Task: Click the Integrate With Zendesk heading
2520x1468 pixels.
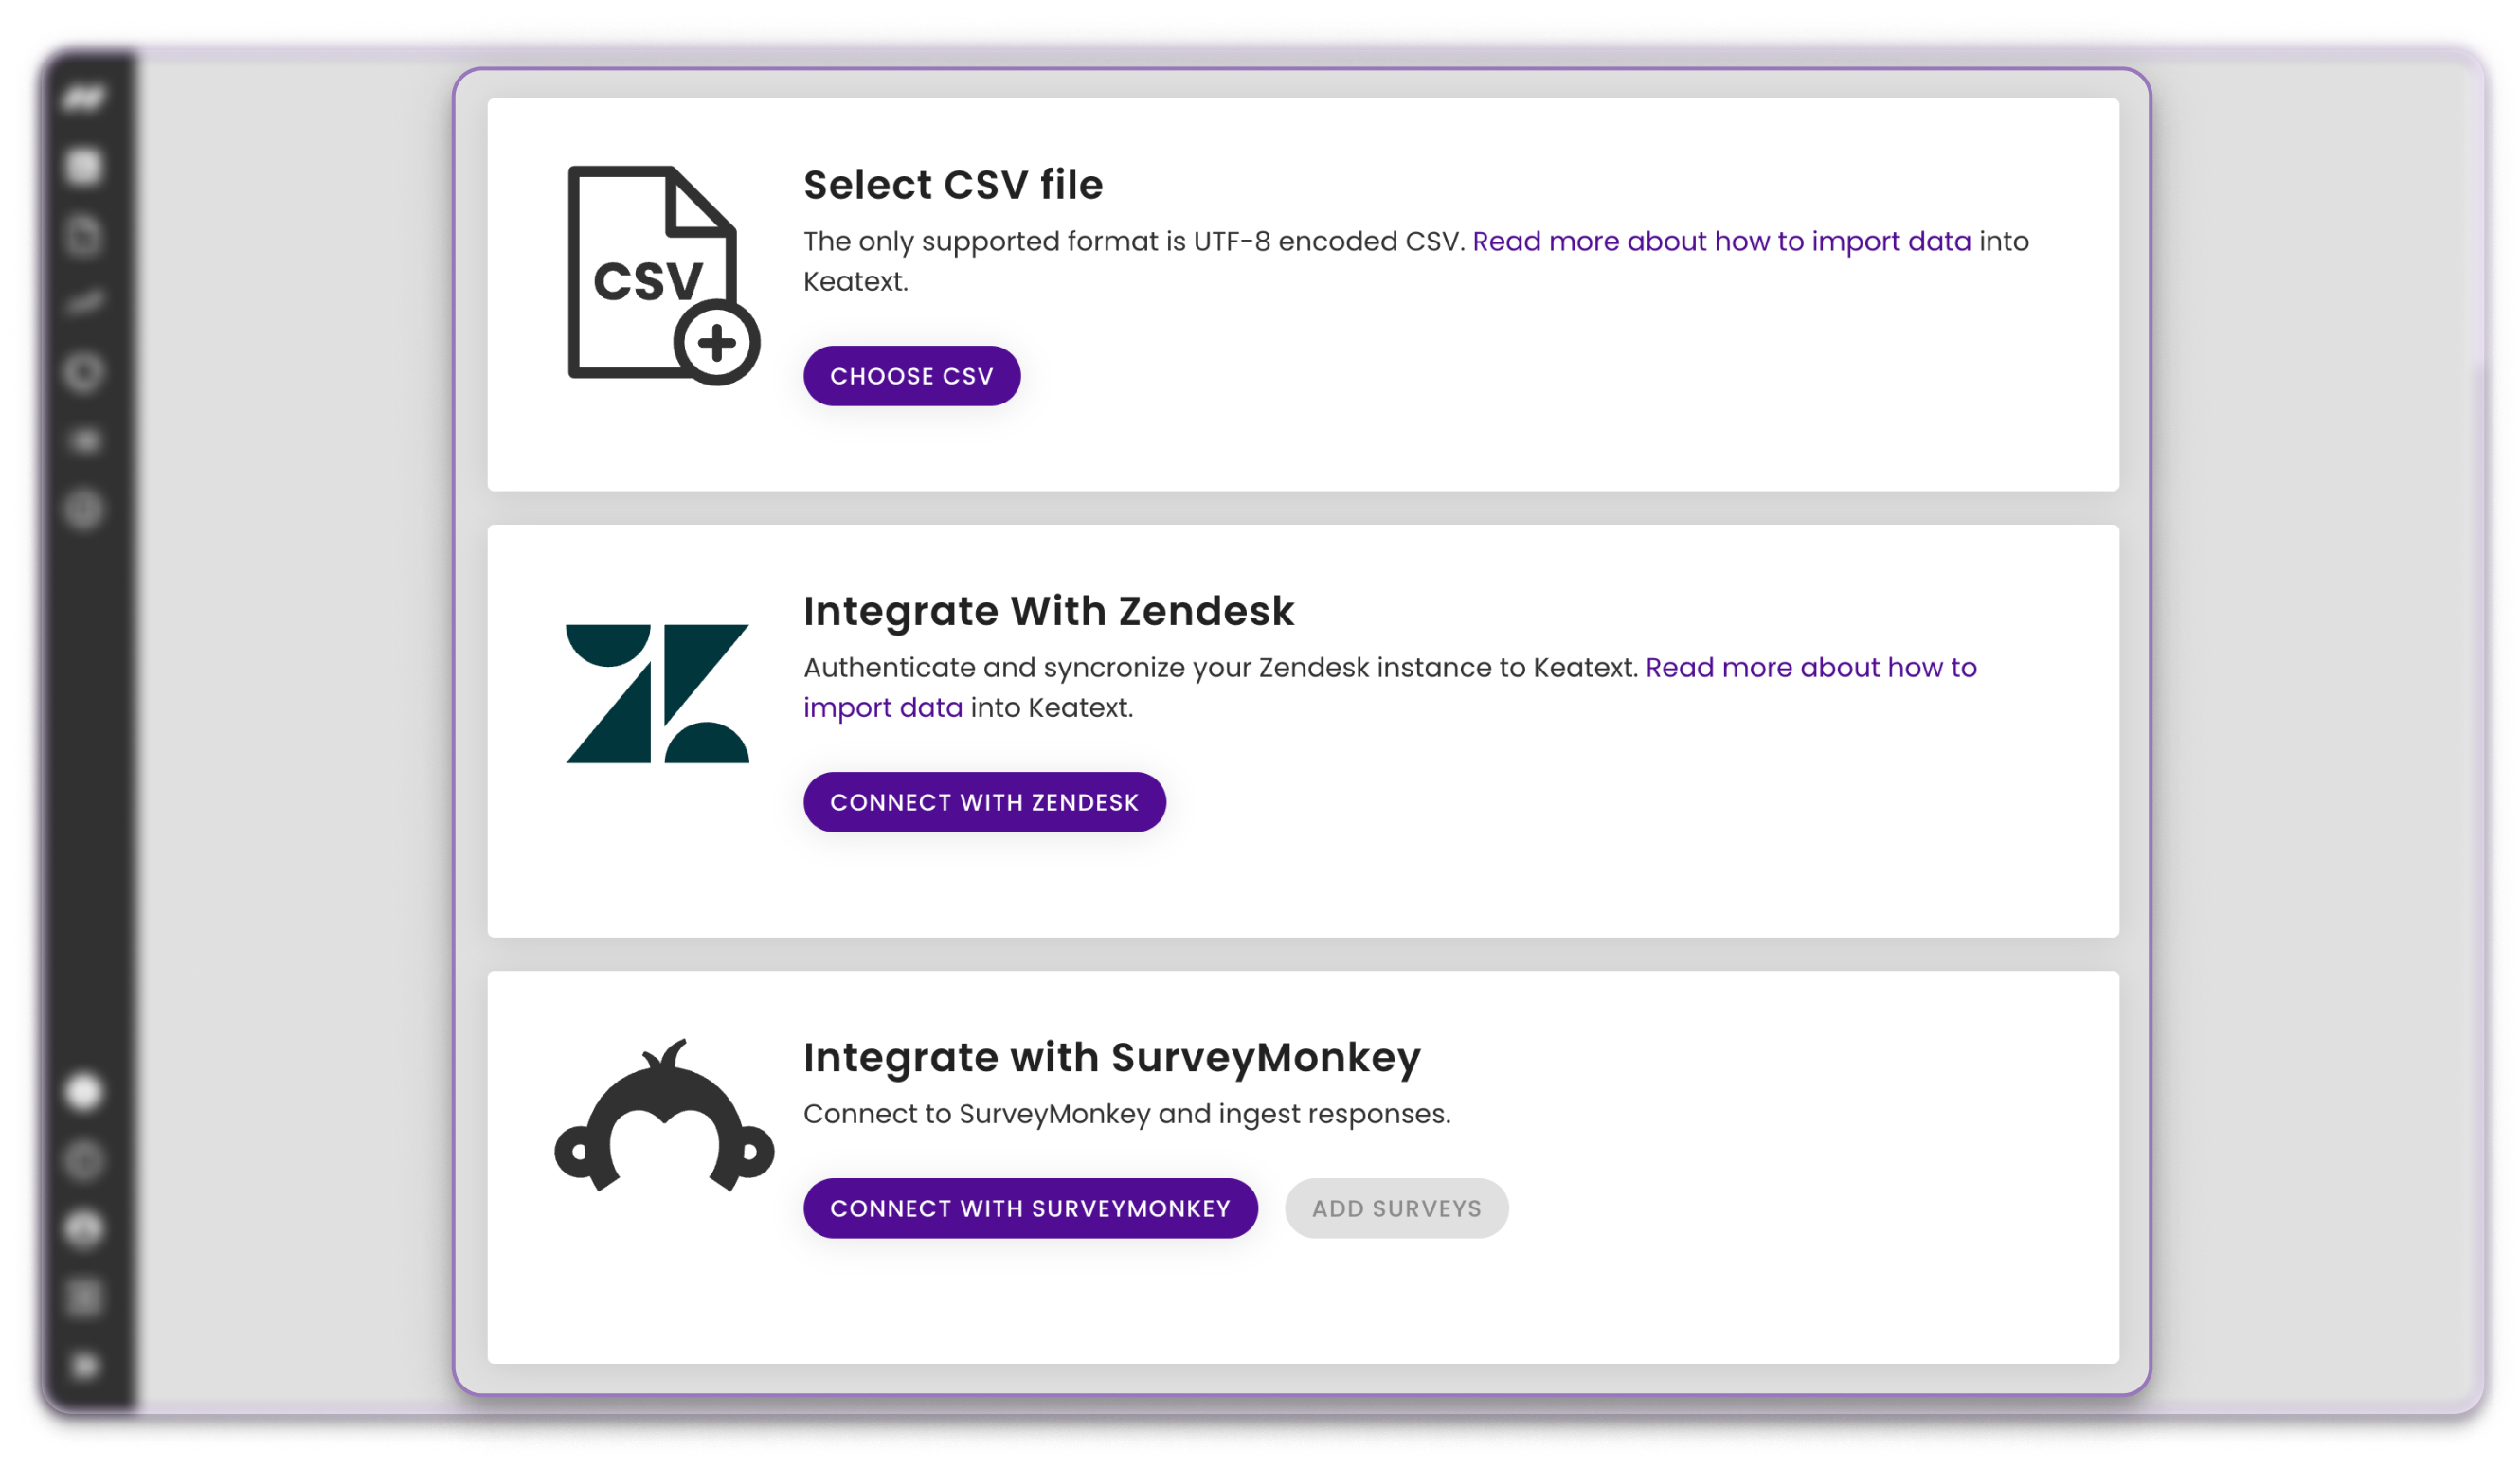Action: [1048, 611]
